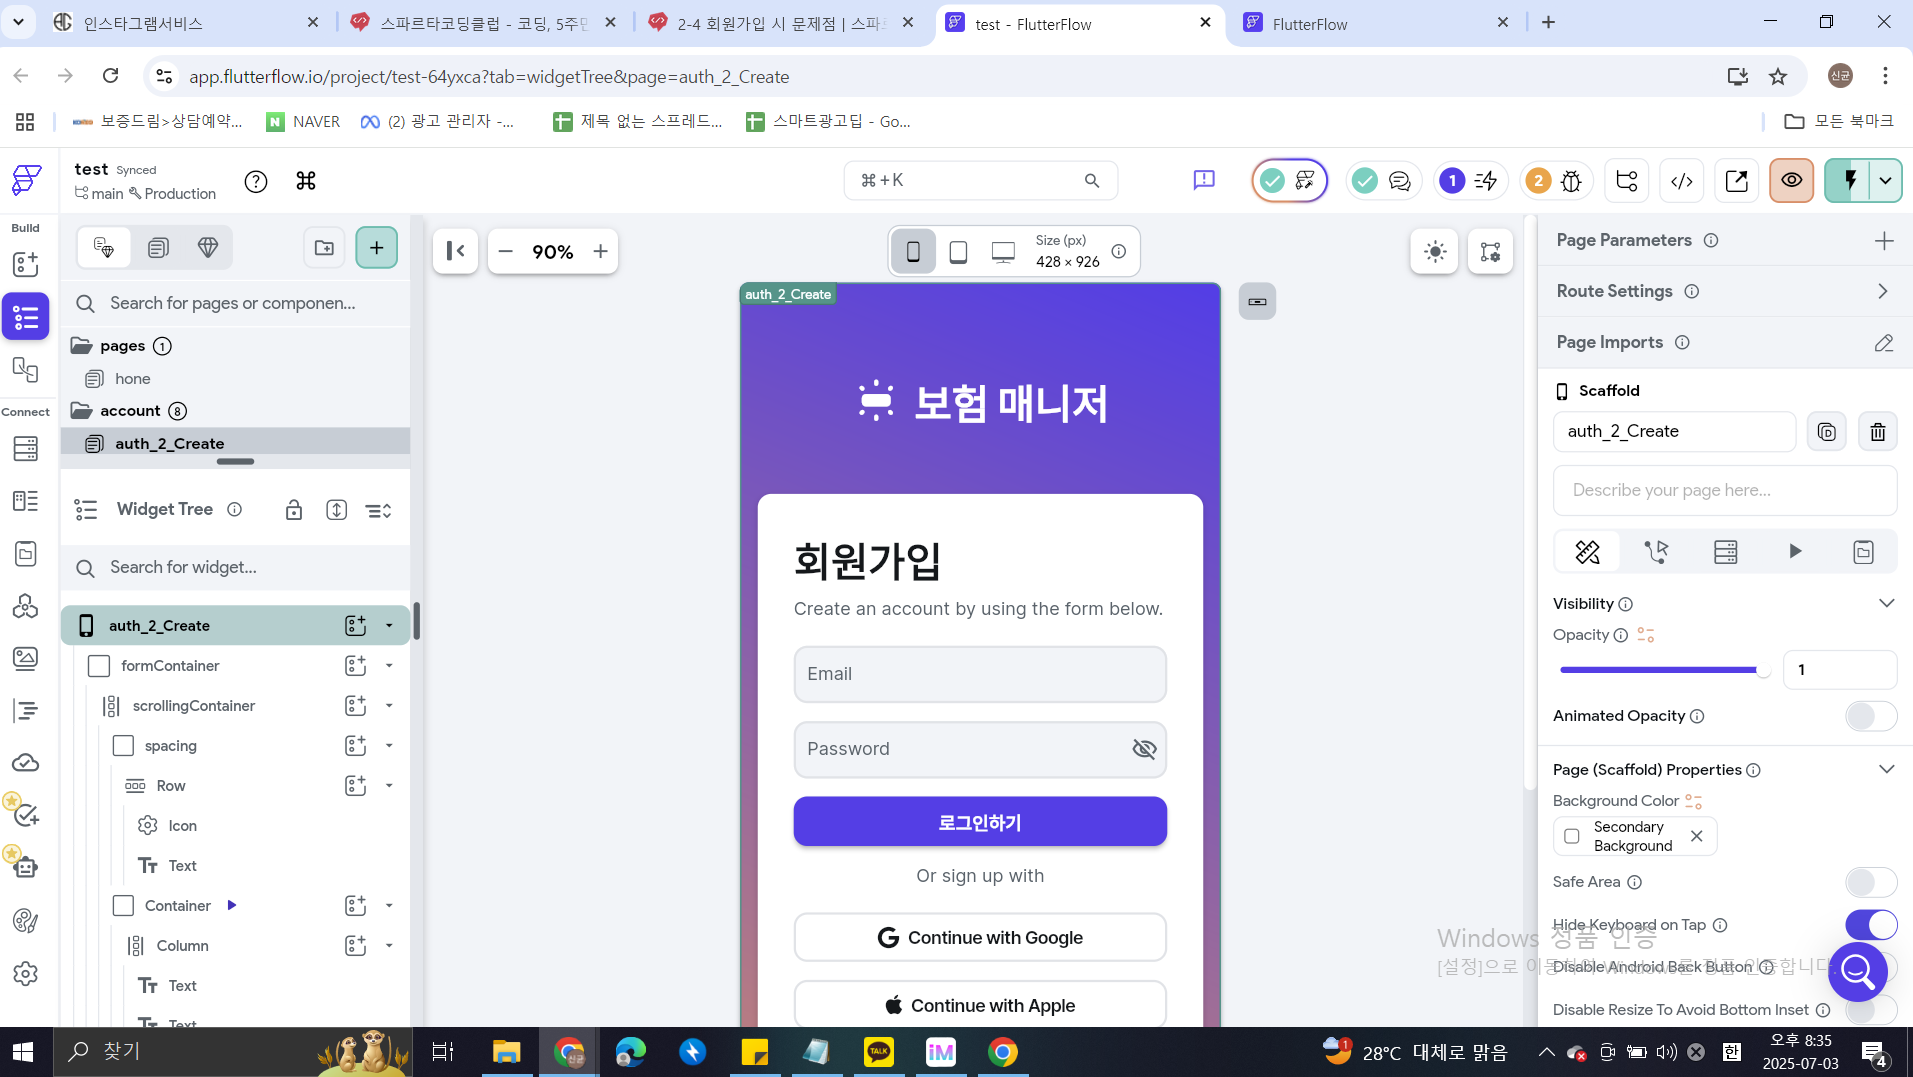Adjust the Opacity slider
Screen dimensions: 1913x1077
tap(1665, 670)
